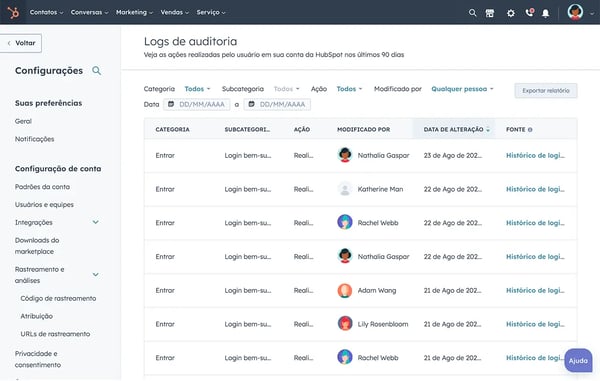This screenshot has height=381, width=600.
Task: Open Histórico de login link in Adam Wang row
Action: tap(535, 290)
